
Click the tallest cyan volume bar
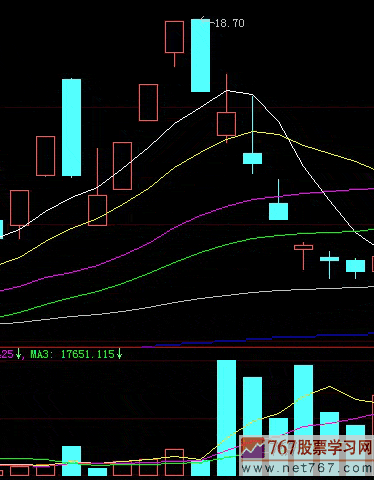(226, 418)
